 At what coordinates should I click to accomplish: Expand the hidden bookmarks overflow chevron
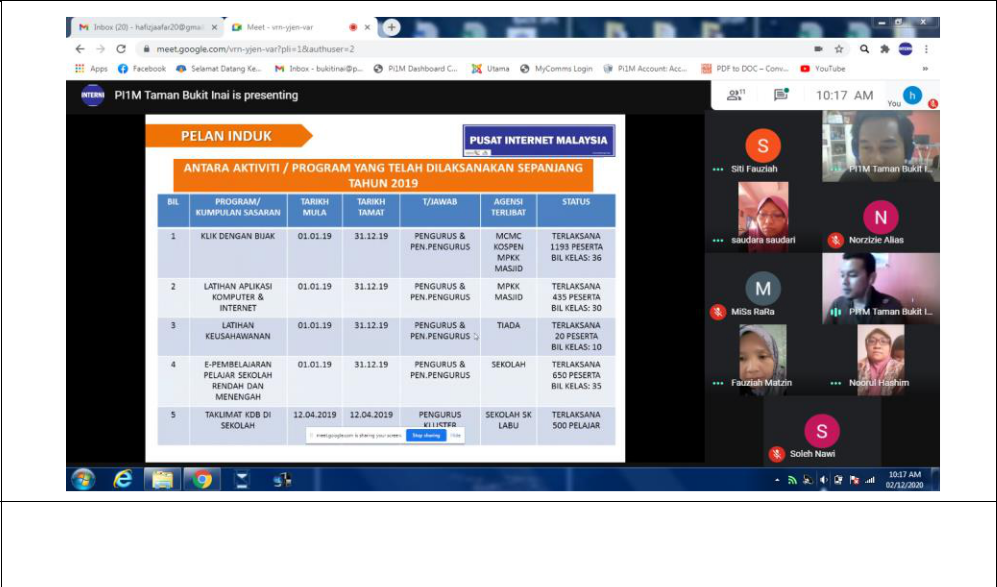click(924, 69)
